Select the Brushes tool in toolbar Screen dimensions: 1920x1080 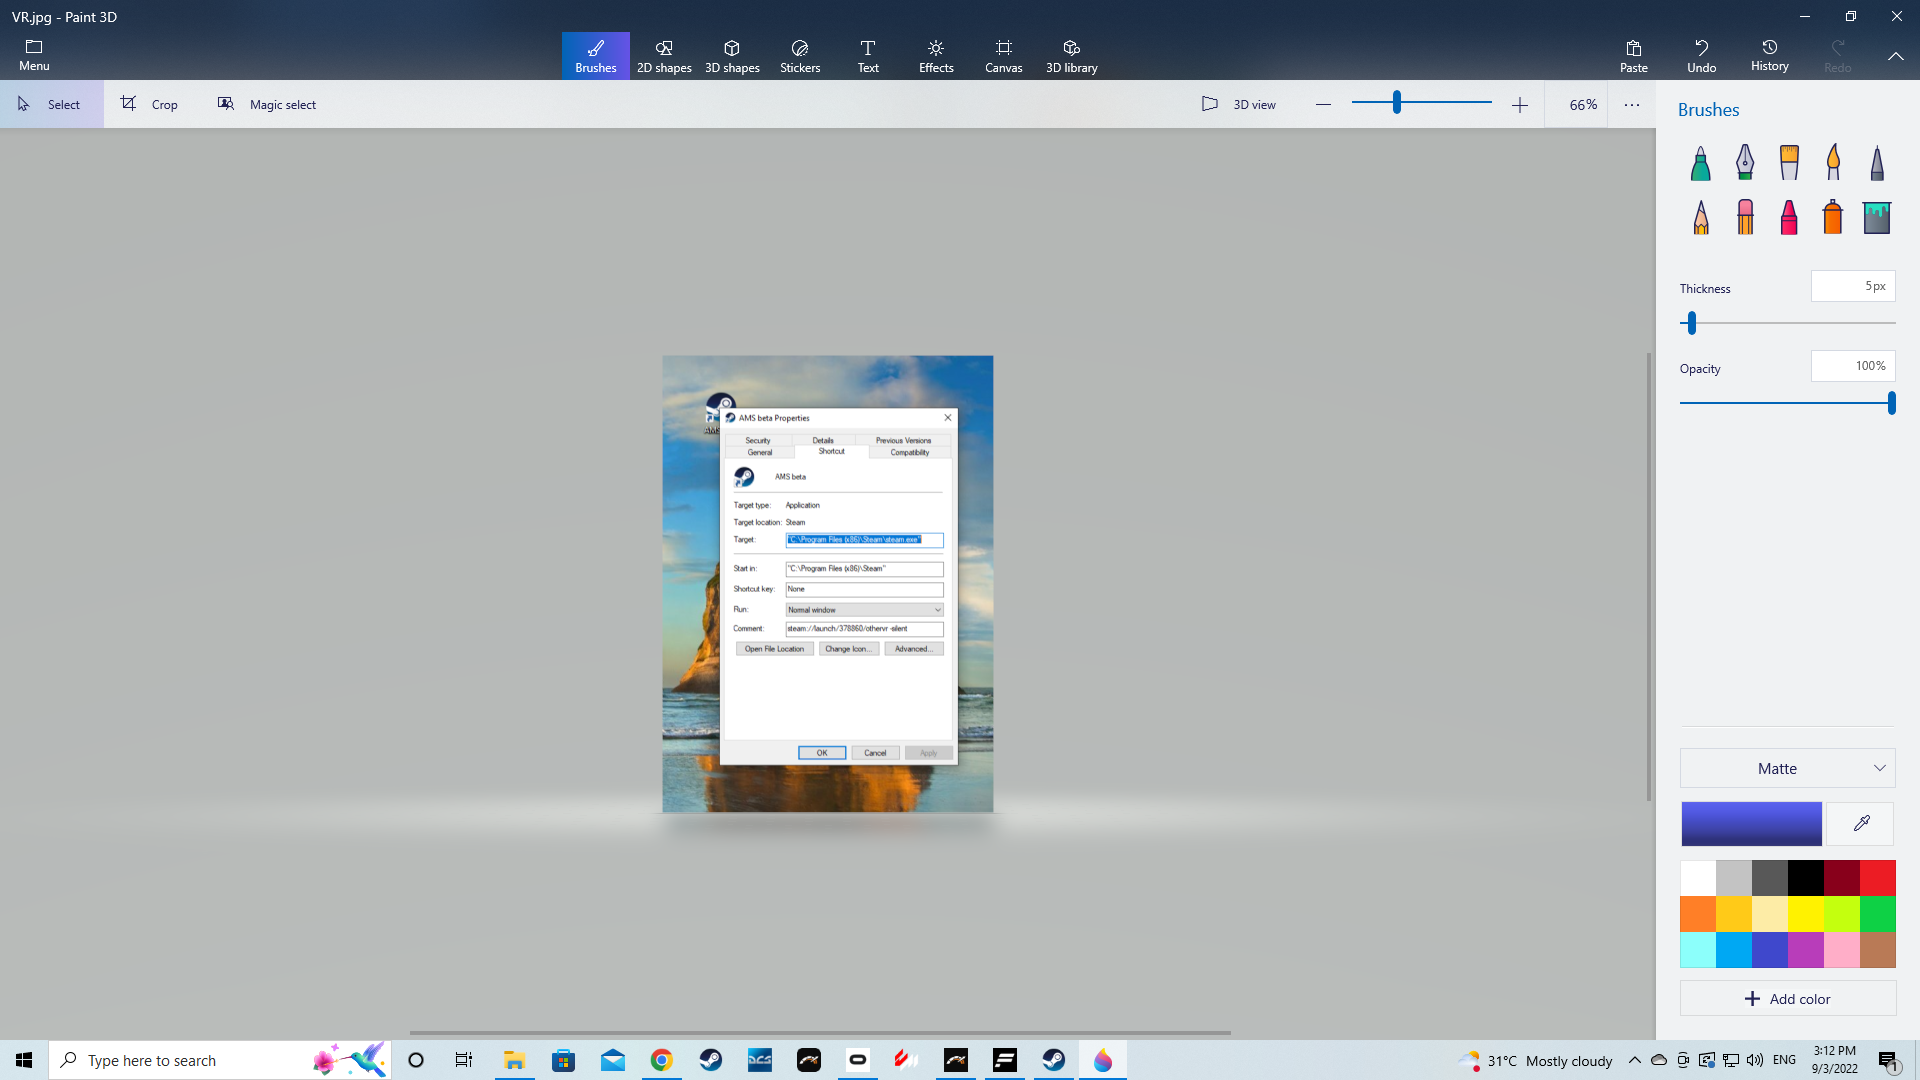coord(595,55)
